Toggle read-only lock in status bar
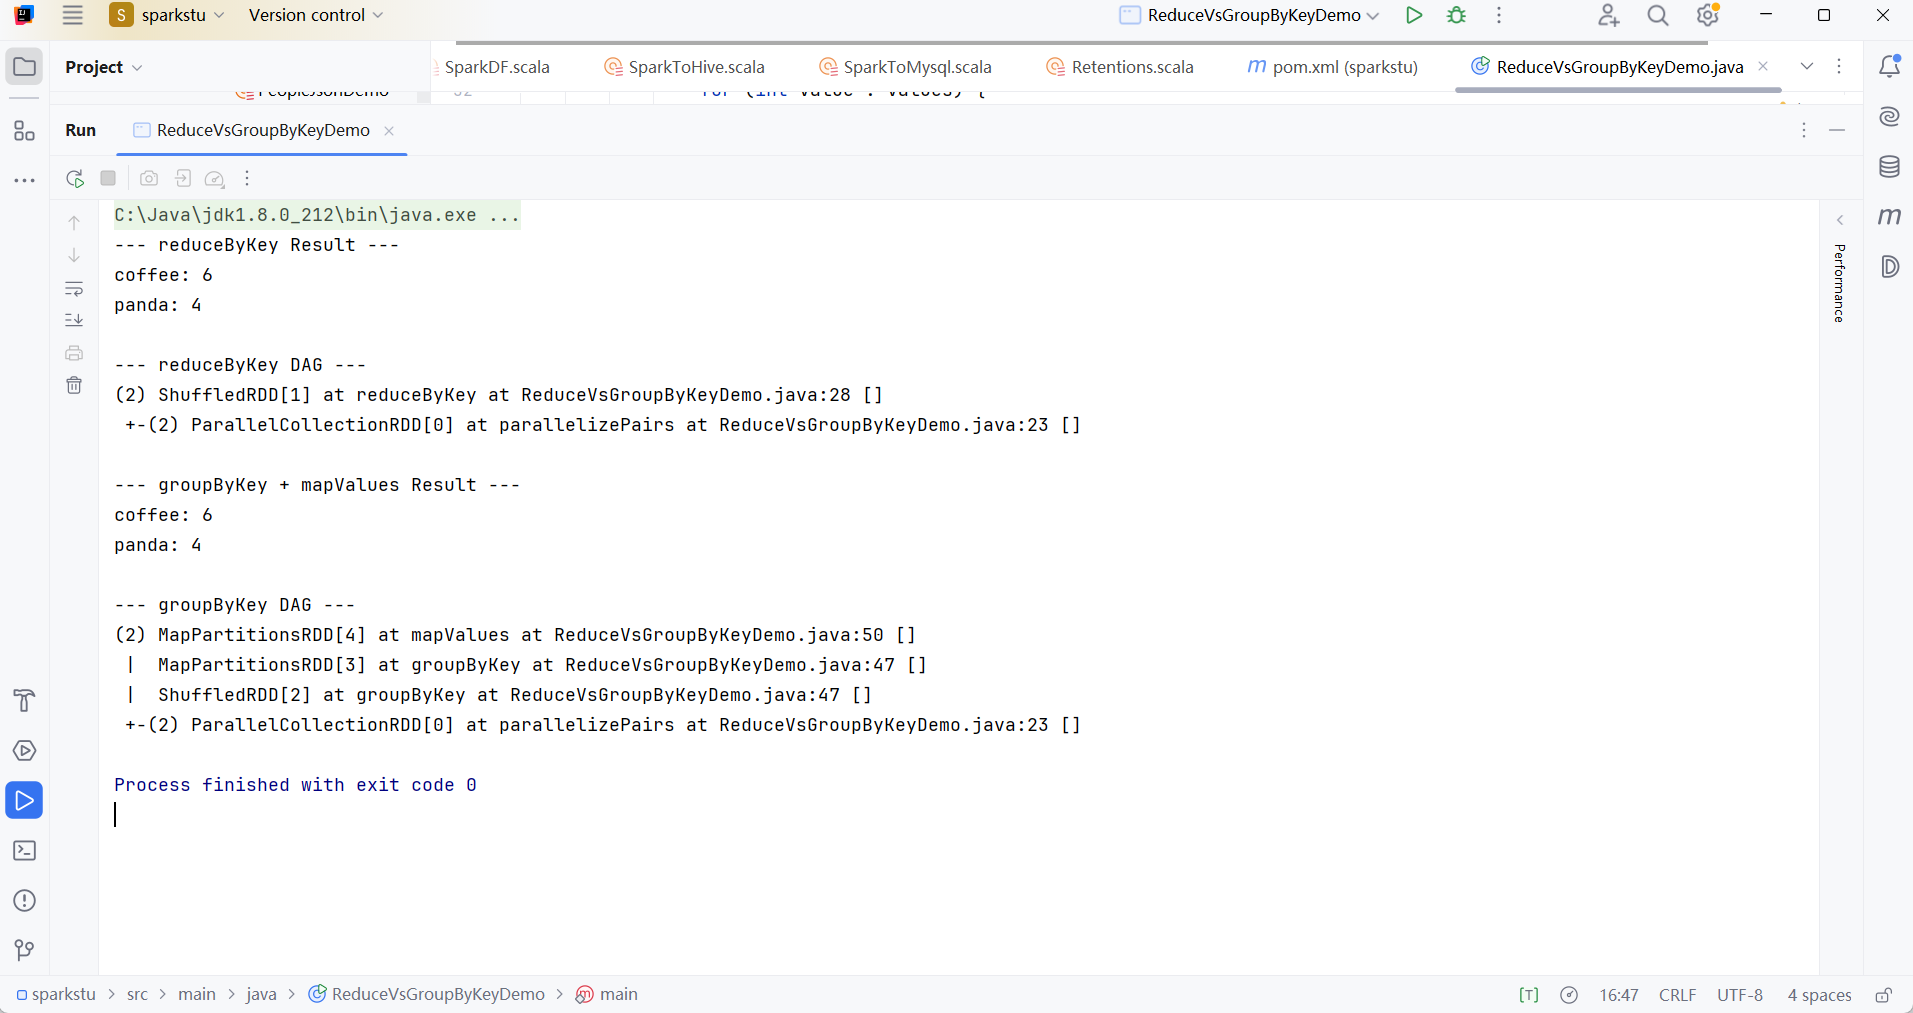 click(x=1883, y=995)
